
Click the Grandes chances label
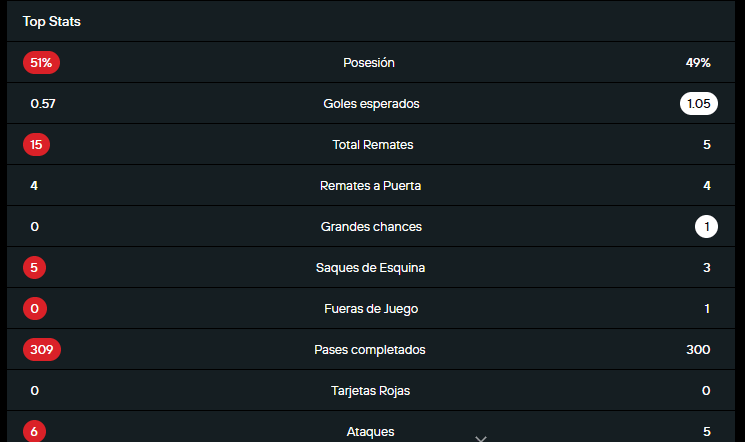coord(371,226)
